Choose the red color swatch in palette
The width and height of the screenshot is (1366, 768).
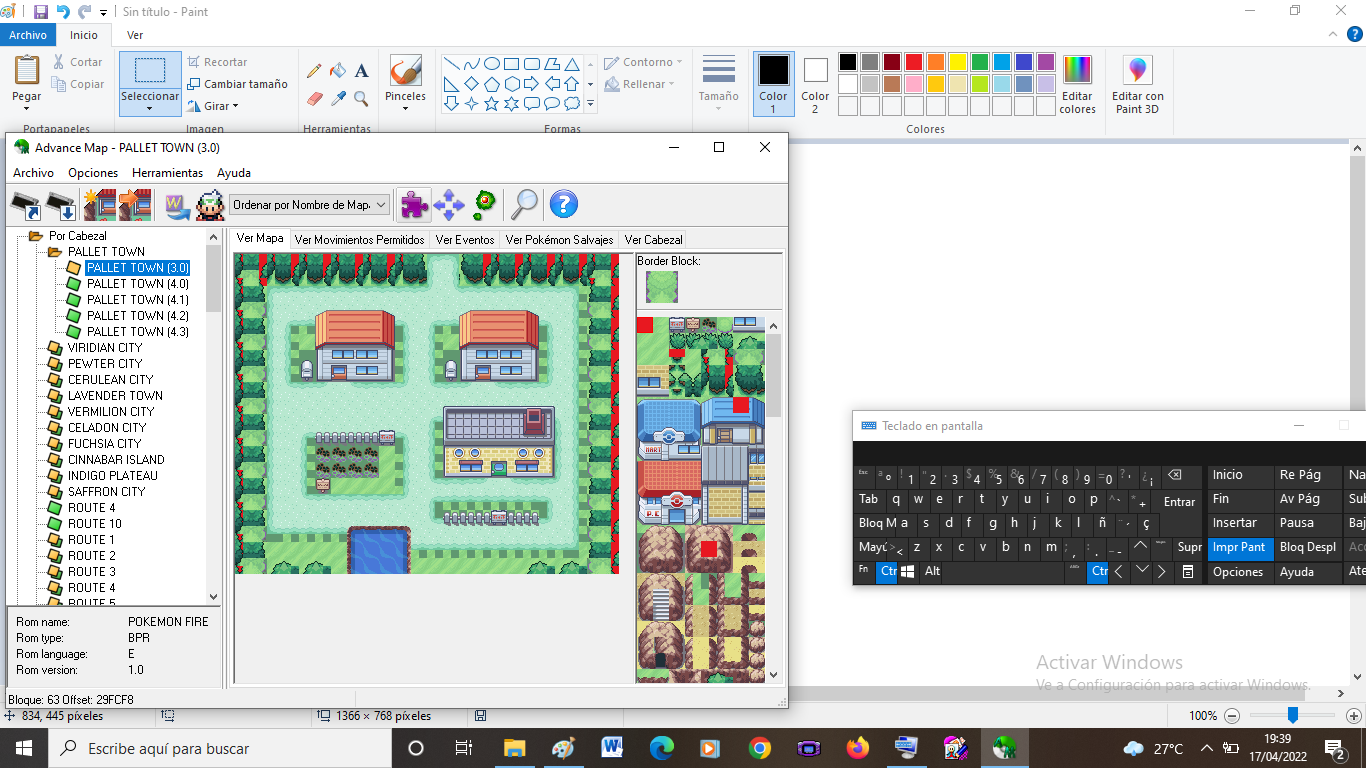click(913, 62)
